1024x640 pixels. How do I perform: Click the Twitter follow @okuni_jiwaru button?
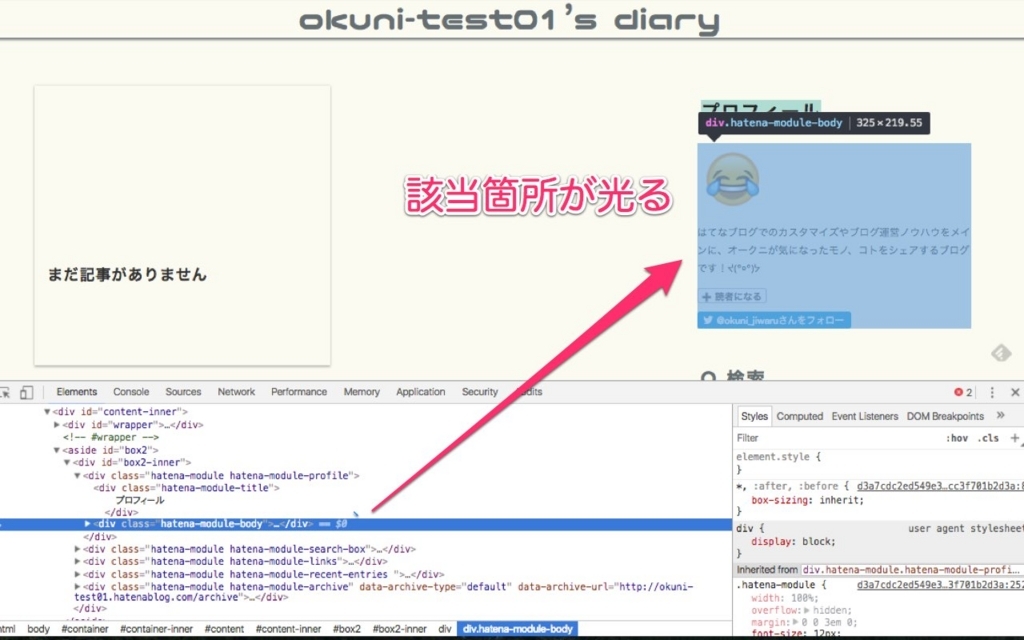(x=774, y=320)
